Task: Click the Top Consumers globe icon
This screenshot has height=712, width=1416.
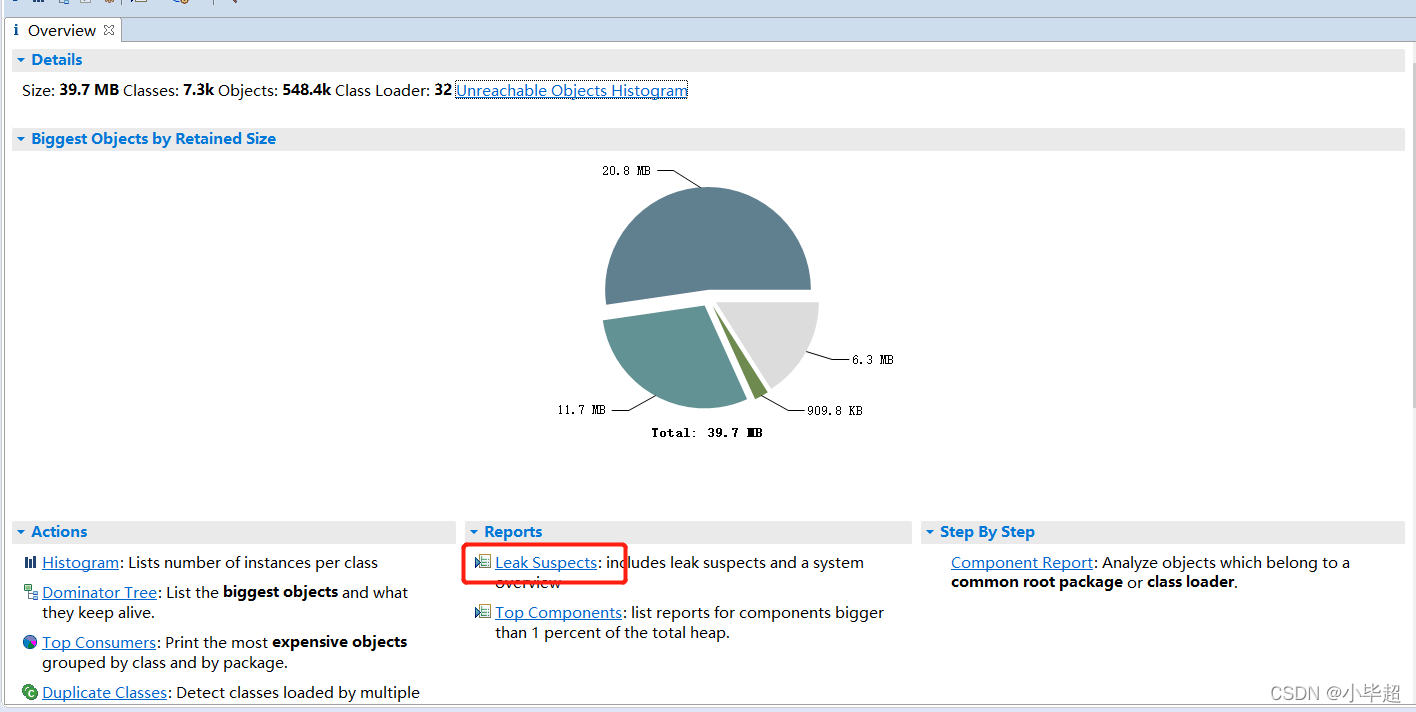Action: pos(30,642)
